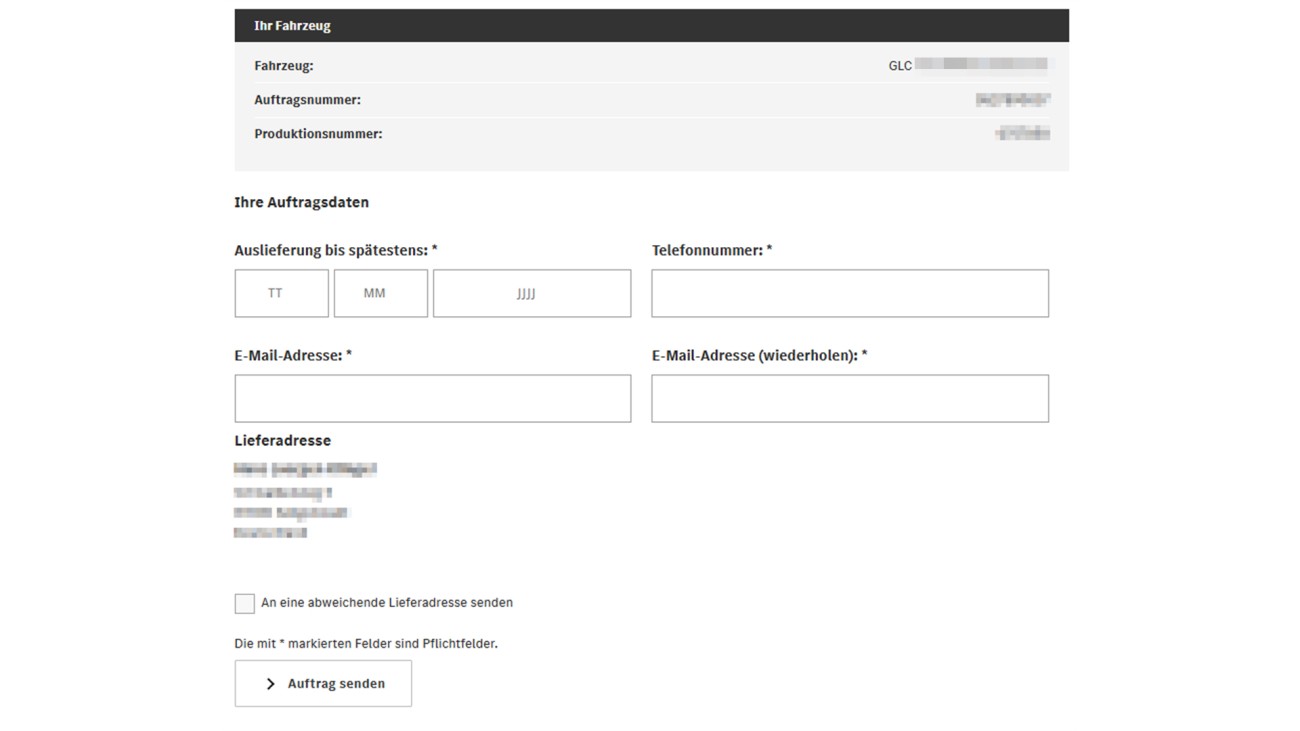
Task: Click 'An eine abweichende Lieferadresse senden' text
Action: (x=387, y=603)
